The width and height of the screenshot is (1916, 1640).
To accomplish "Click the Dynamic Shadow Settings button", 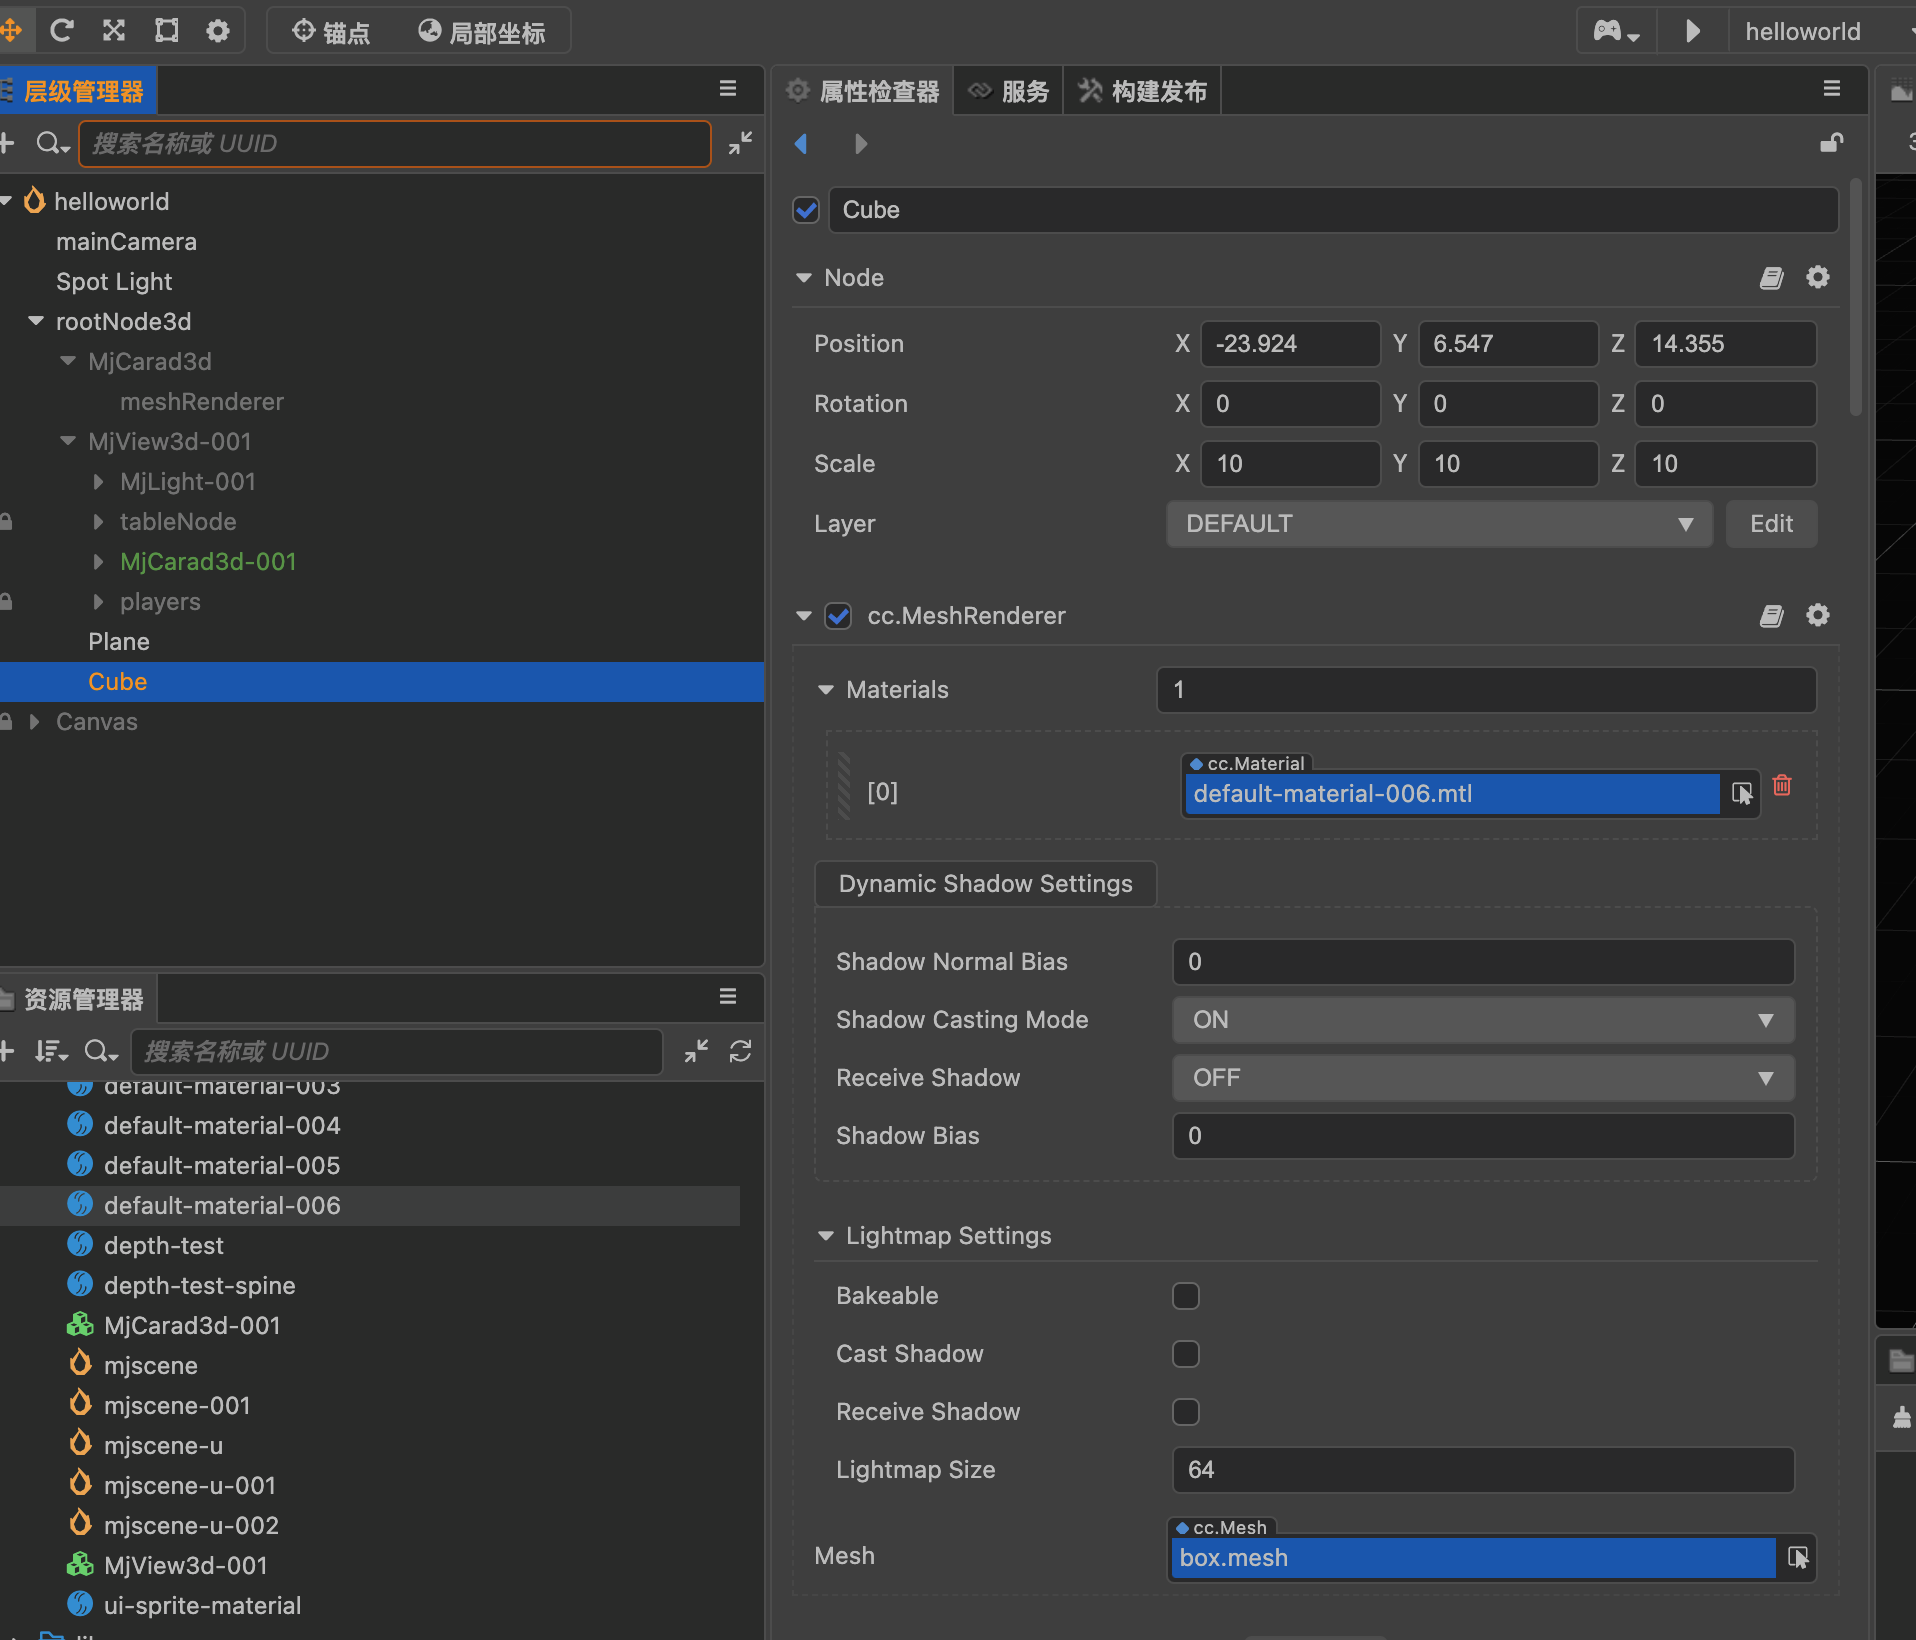I will [x=985, y=884].
